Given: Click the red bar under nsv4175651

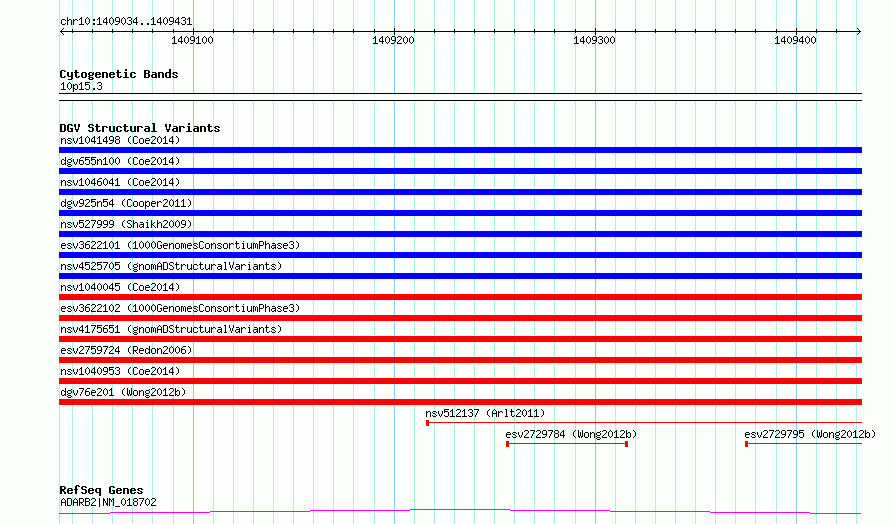Looking at the screenshot, I should 460,339.
